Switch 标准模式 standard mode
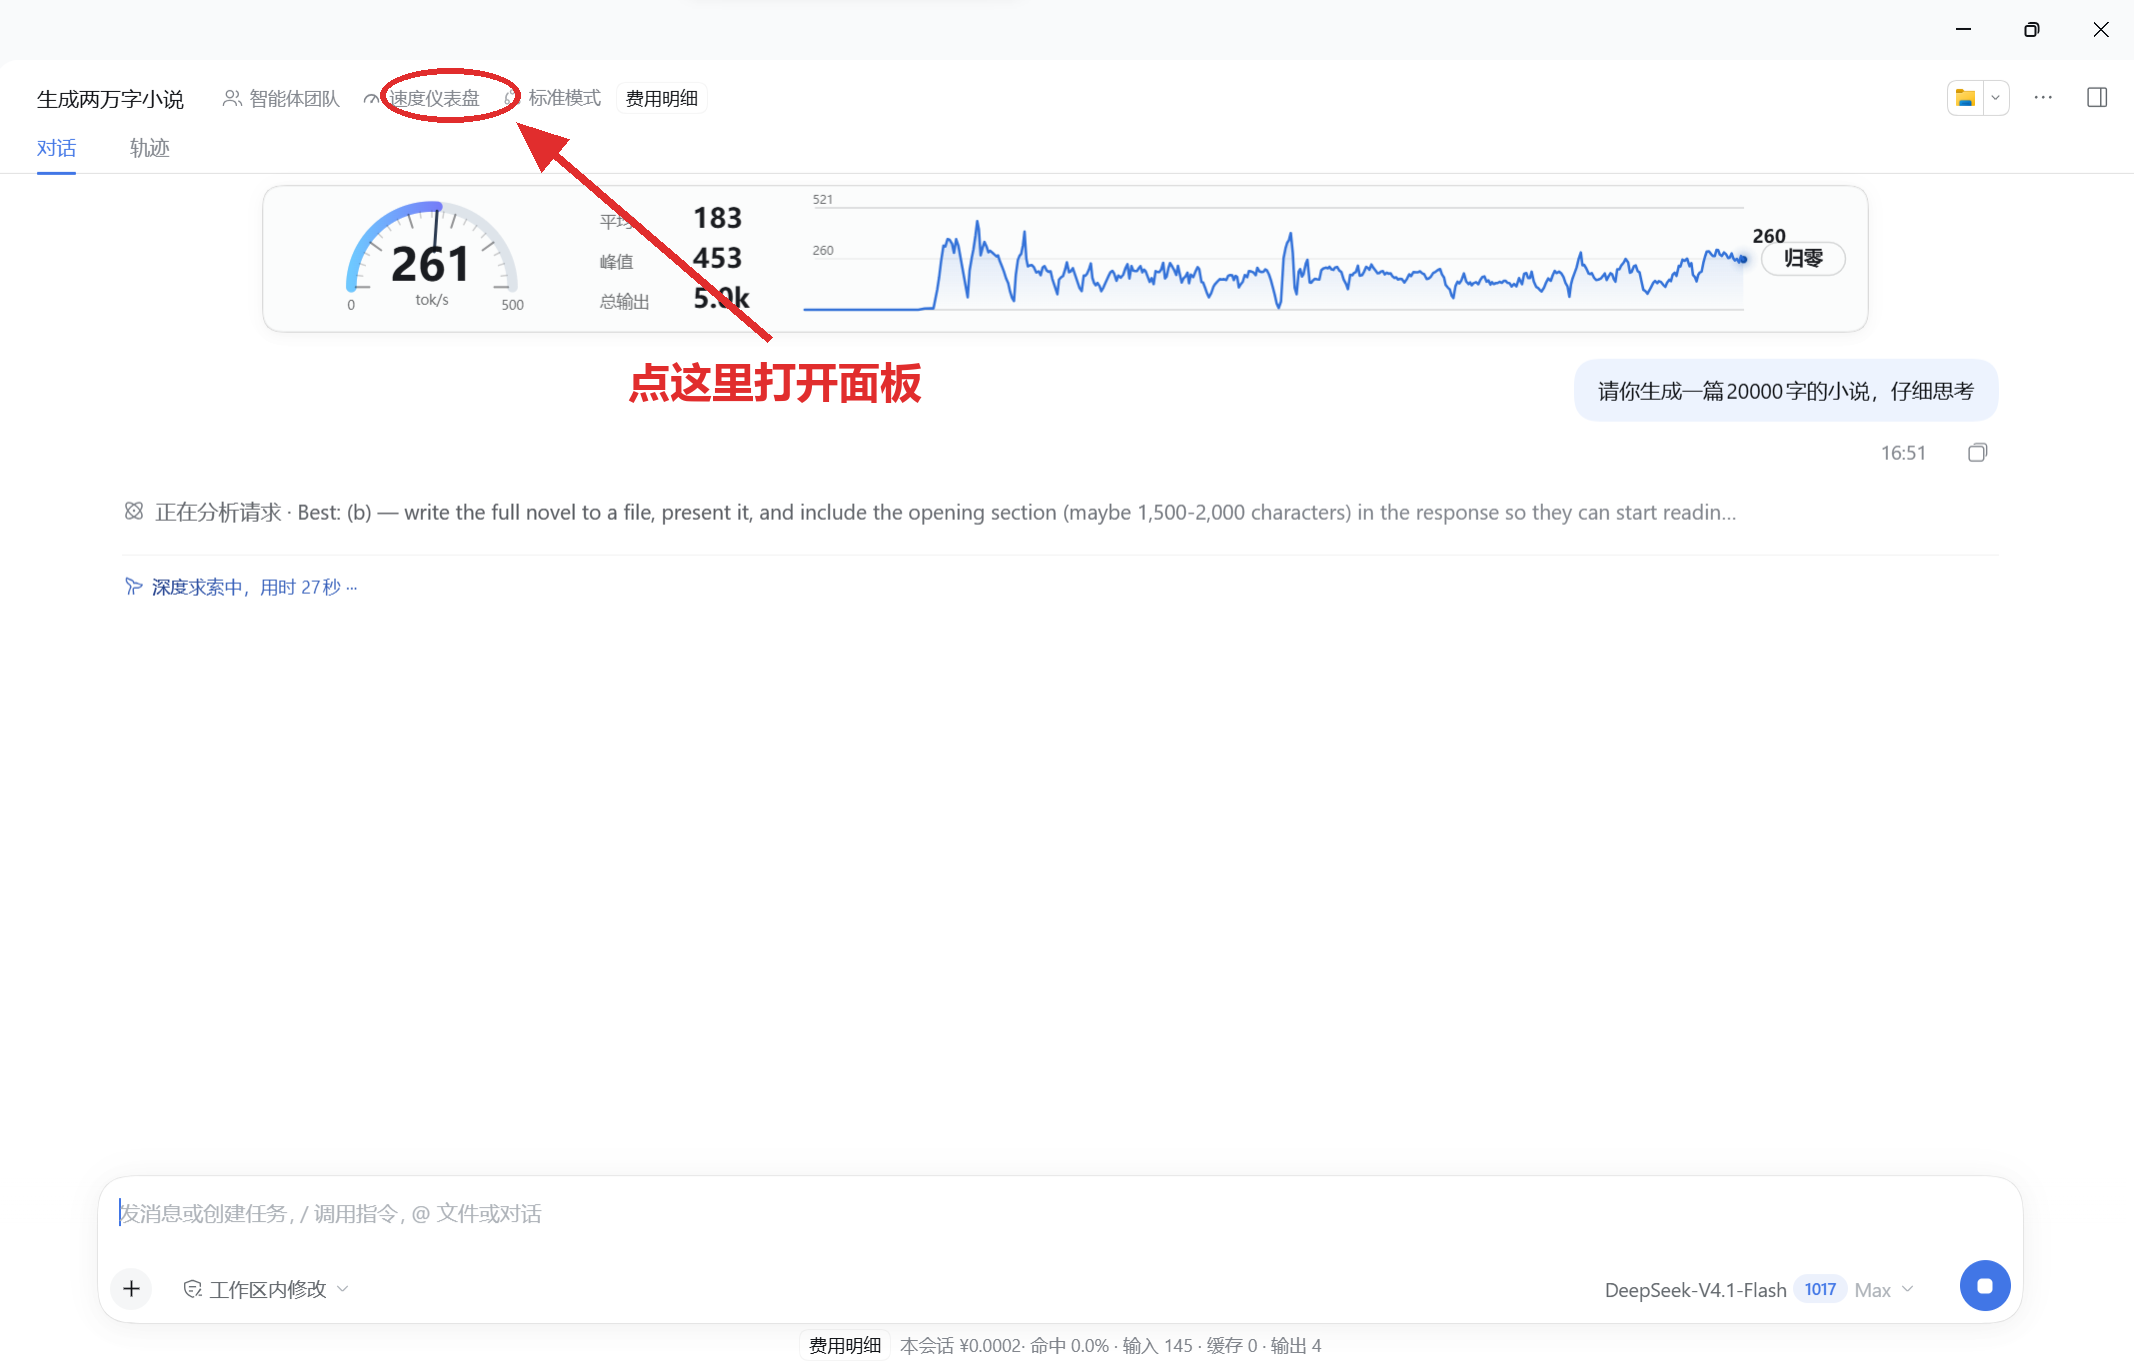This screenshot has height=1367, width=2134. coord(553,98)
